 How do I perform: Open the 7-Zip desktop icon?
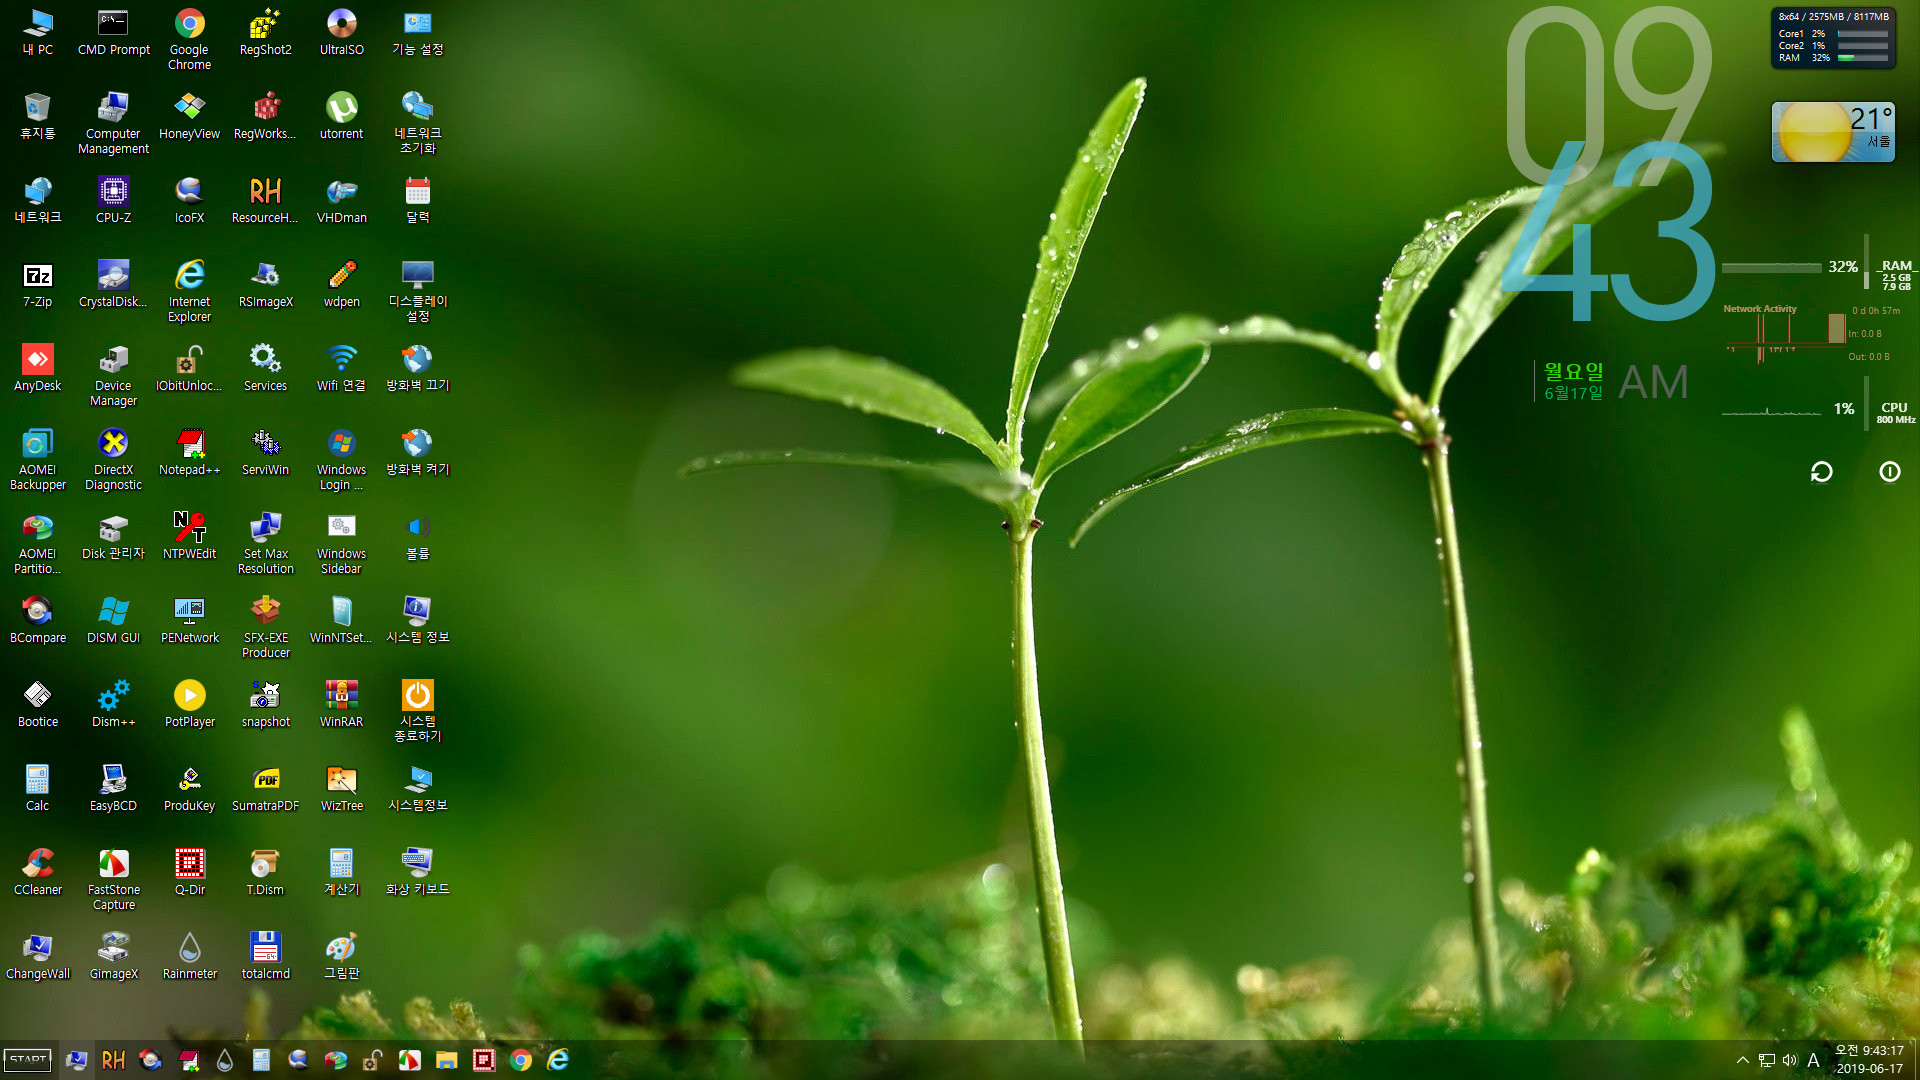click(37, 284)
